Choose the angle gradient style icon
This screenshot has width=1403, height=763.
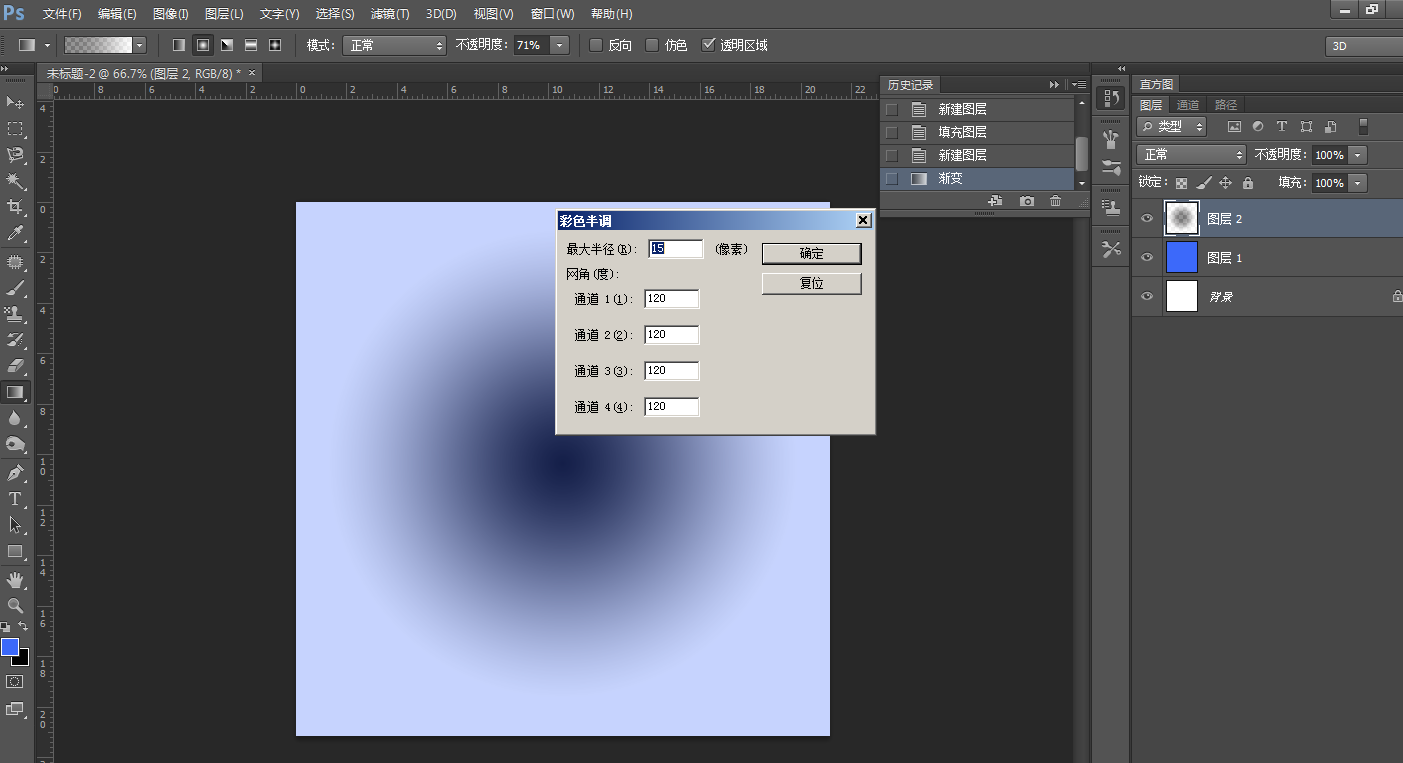pyautogui.click(x=227, y=45)
